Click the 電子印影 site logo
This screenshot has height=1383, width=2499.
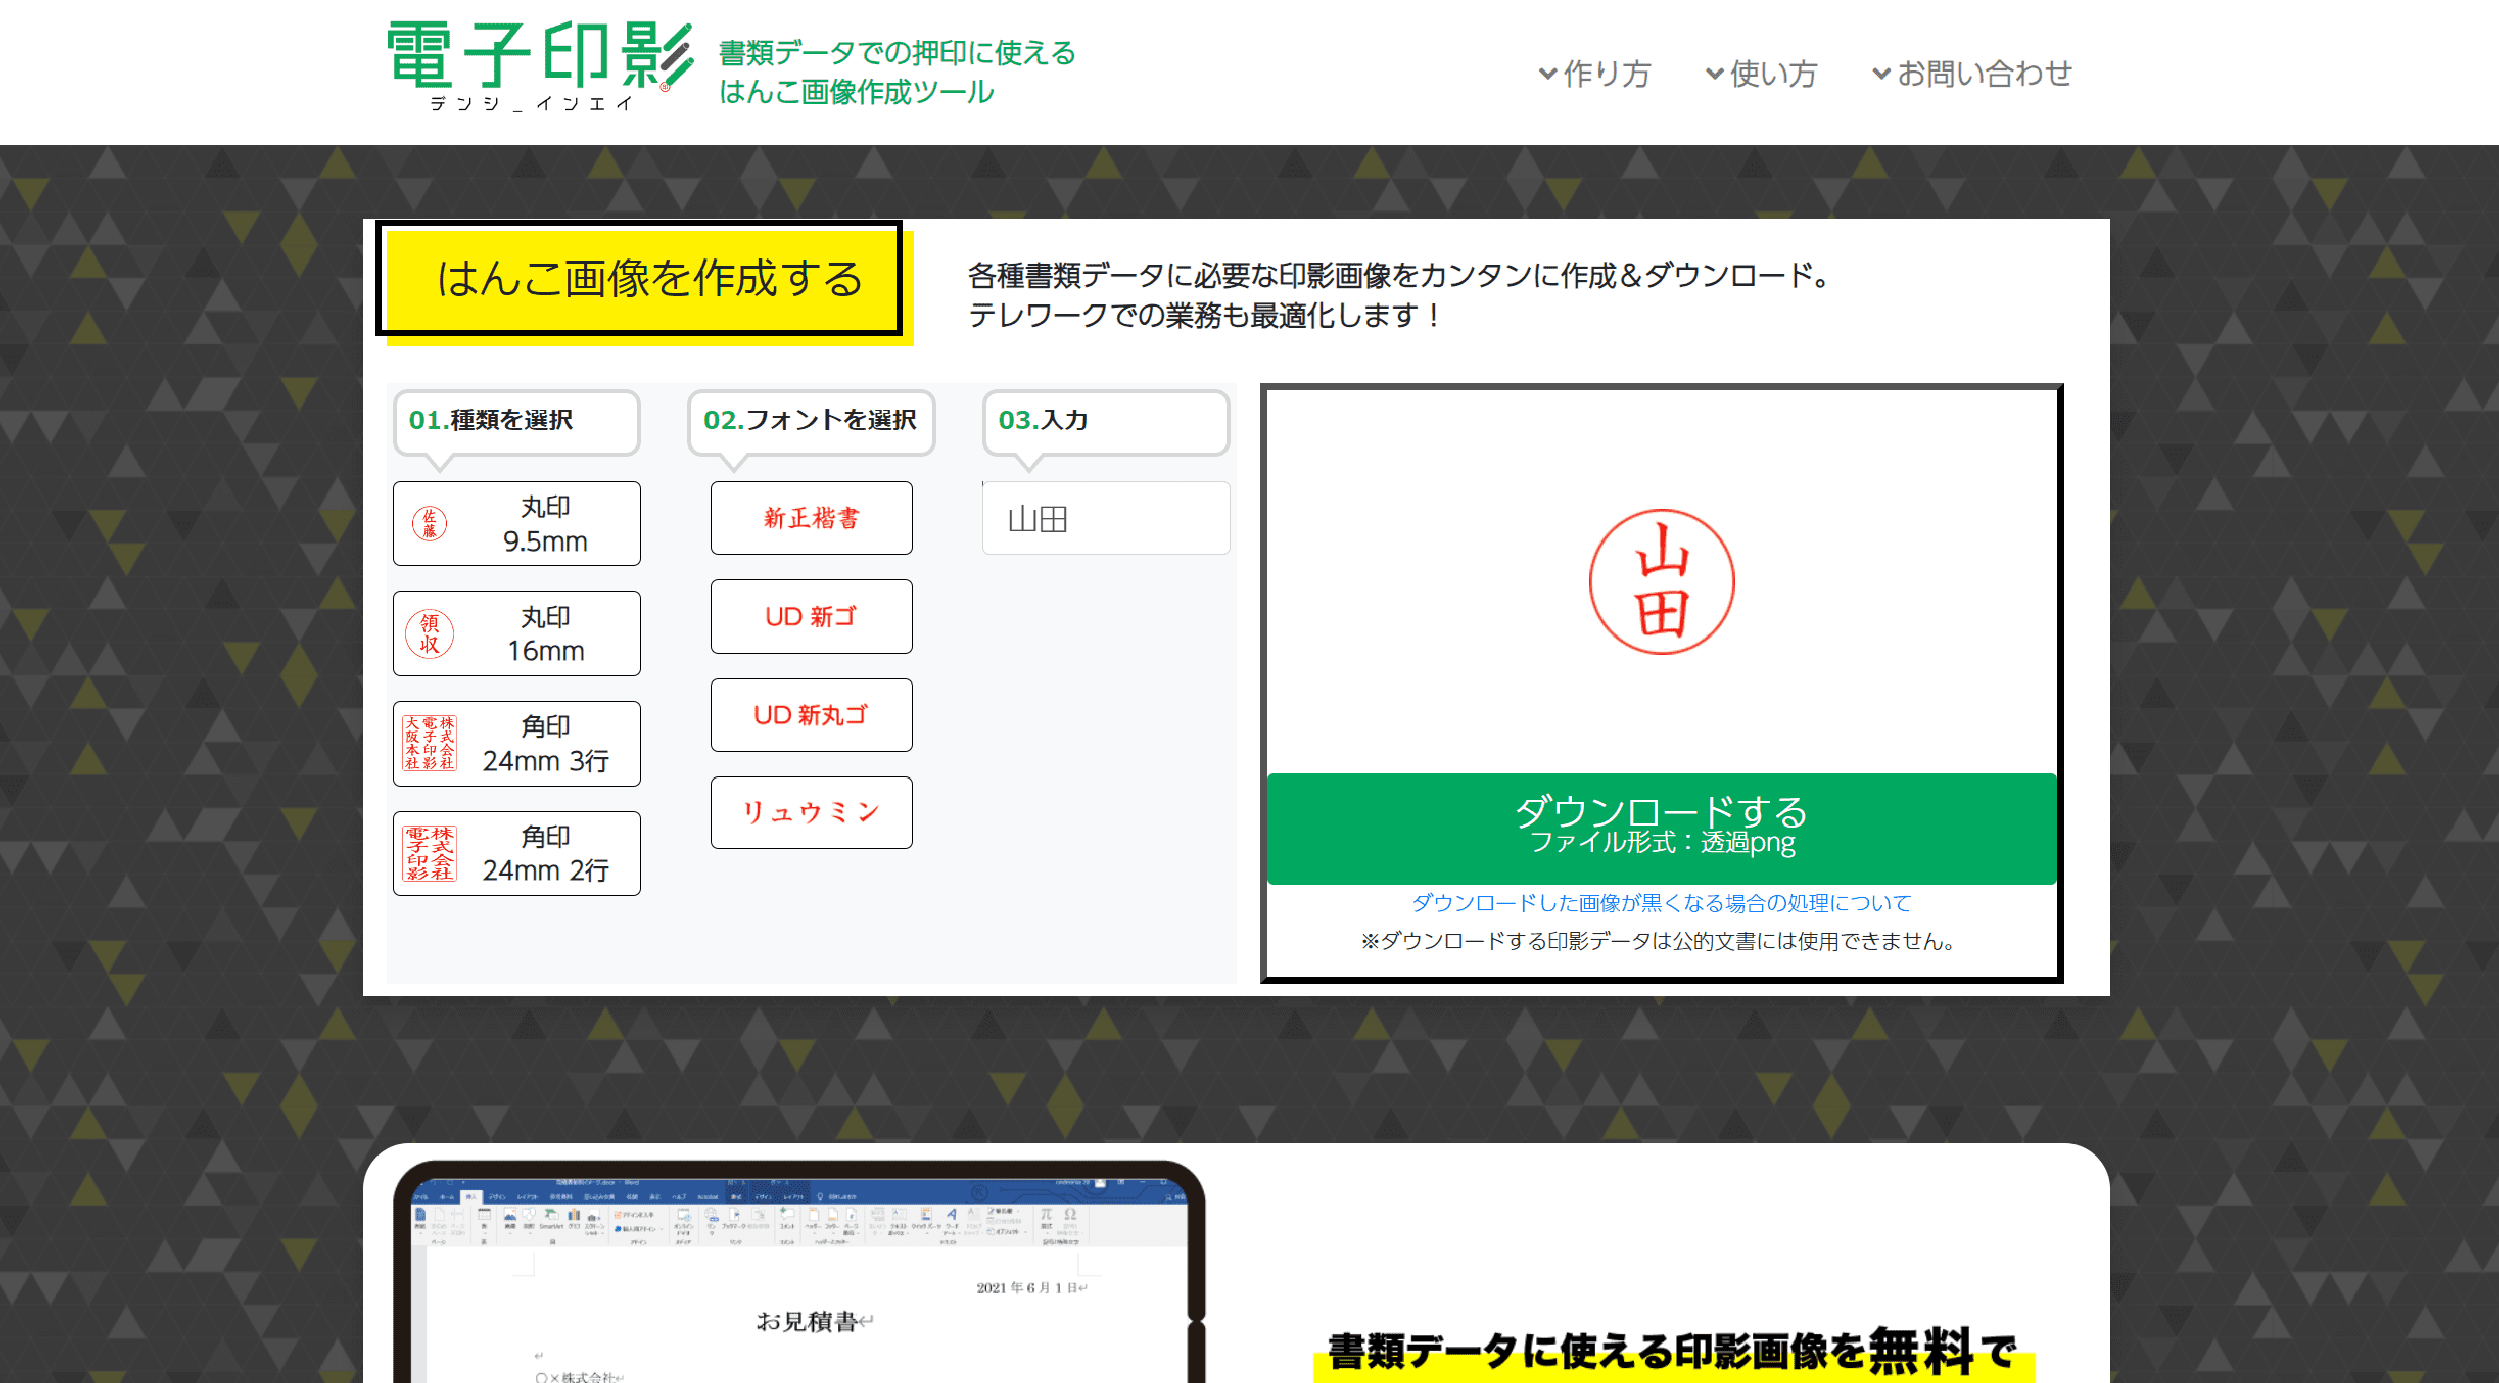click(x=540, y=66)
